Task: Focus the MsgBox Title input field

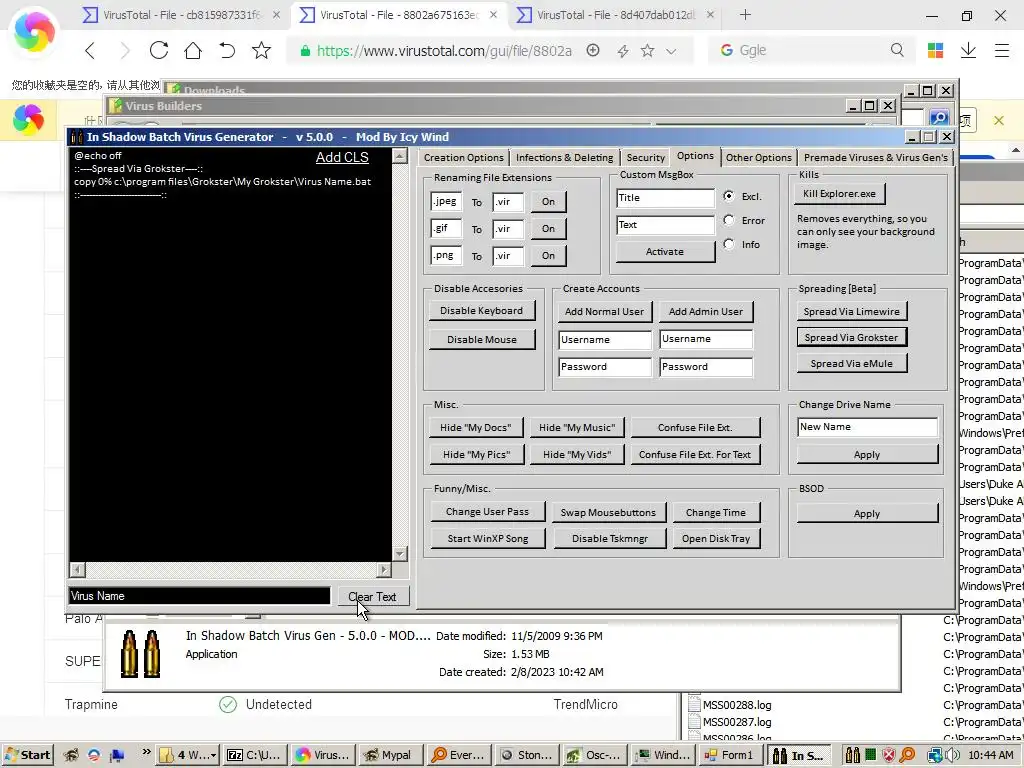Action: [665, 198]
